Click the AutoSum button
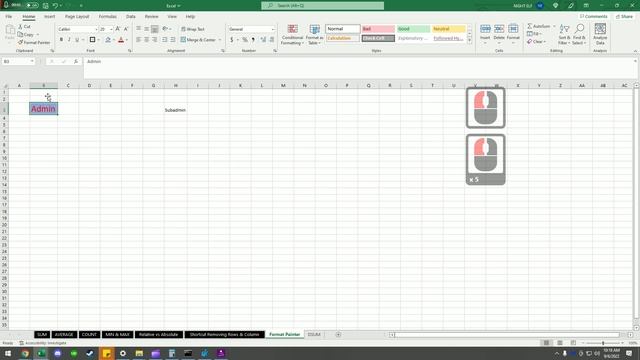 538,27
